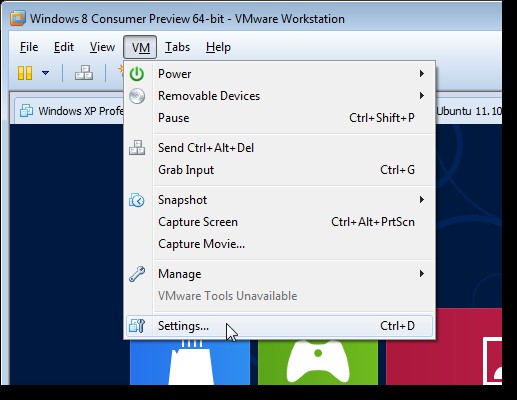Click the VMware Workstation title bar icon

pyautogui.click(x=17, y=18)
